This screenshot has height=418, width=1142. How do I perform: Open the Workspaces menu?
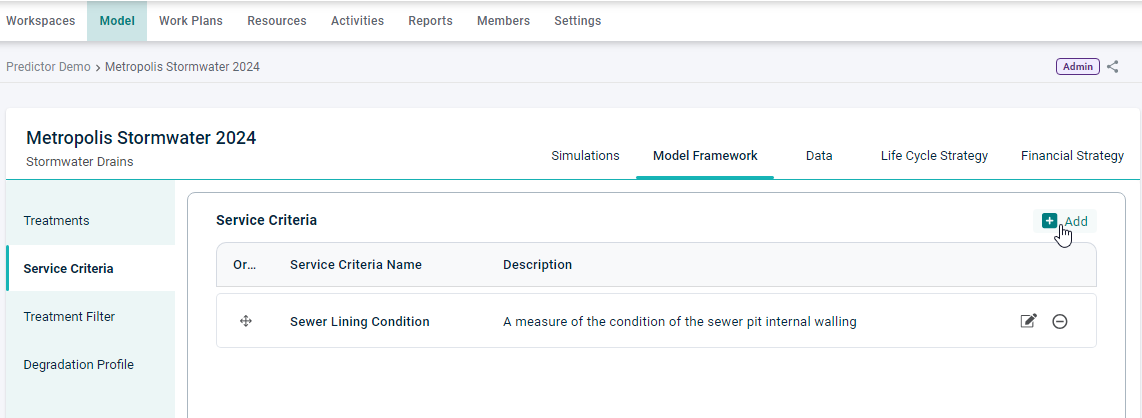click(41, 21)
